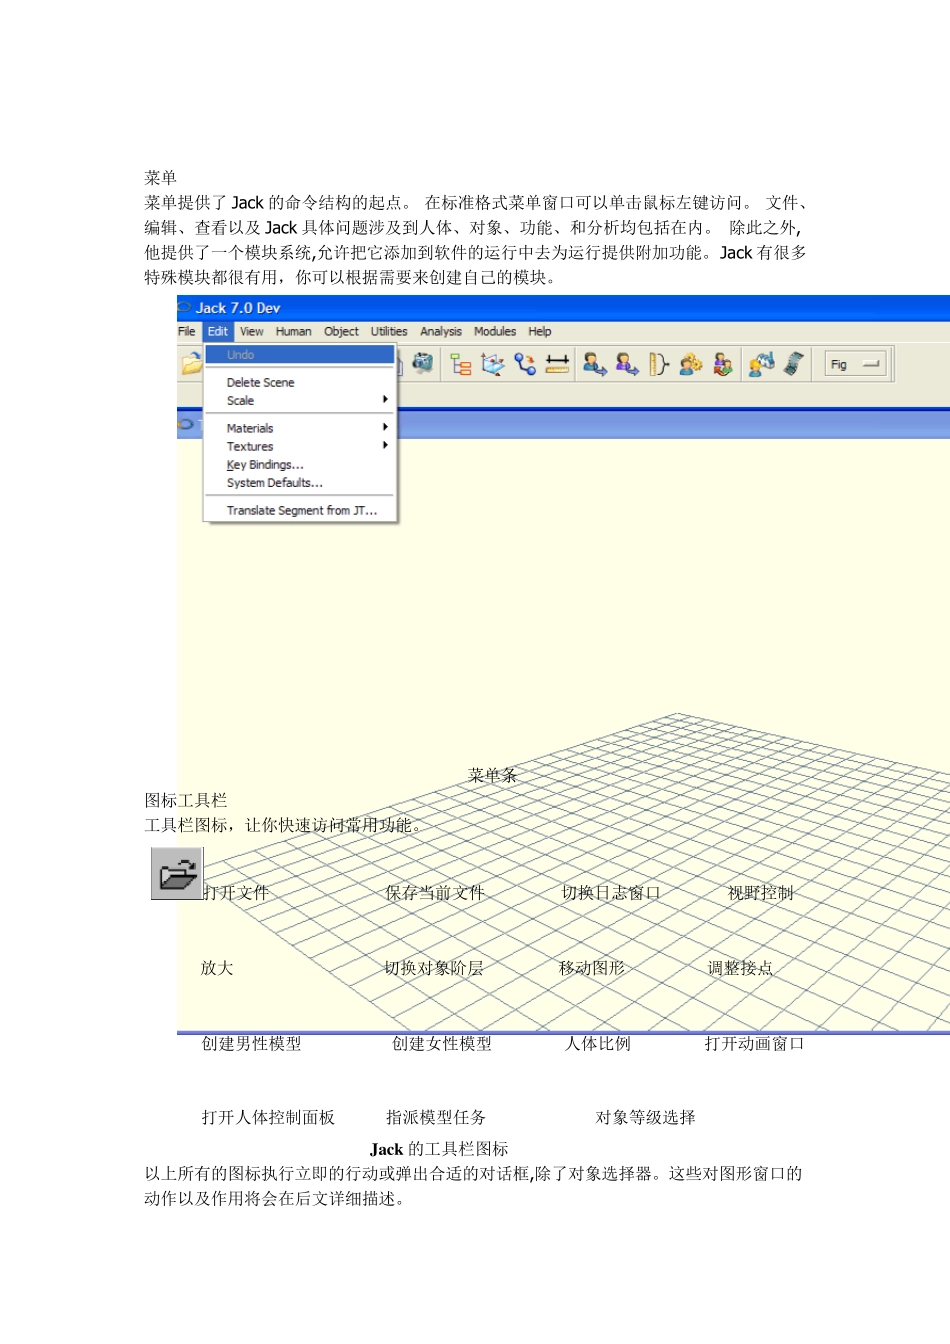950x1344 pixels.
Task: Open Key Bindings... dialog
Action: 300,465
